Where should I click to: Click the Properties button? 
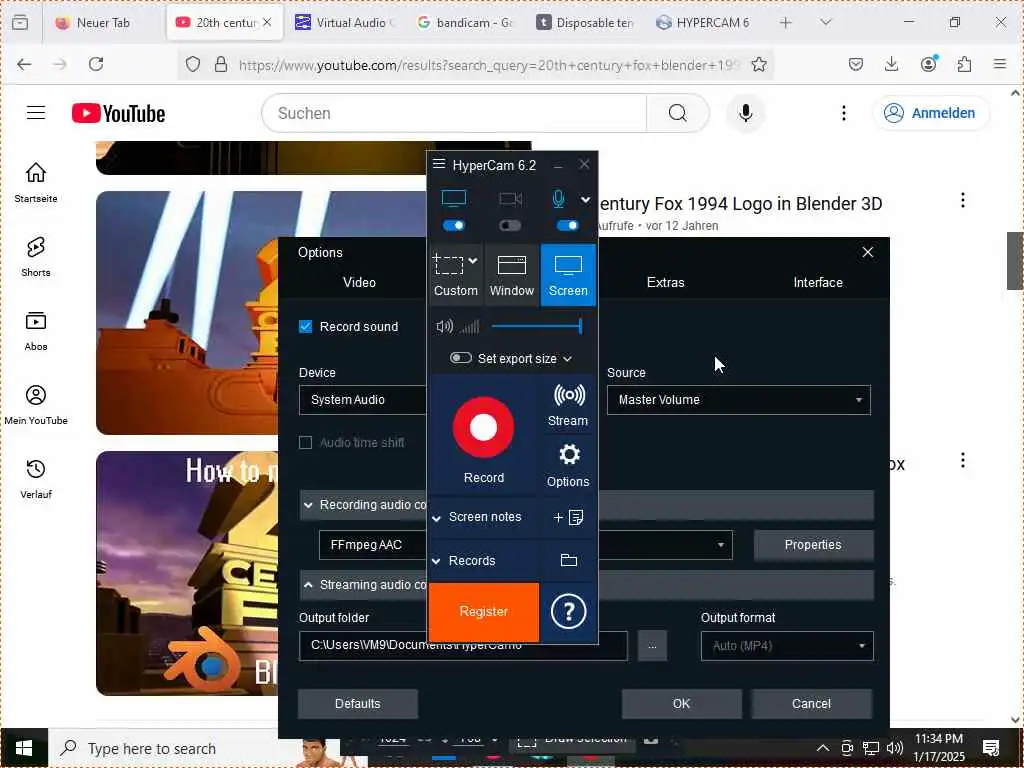(813, 545)
